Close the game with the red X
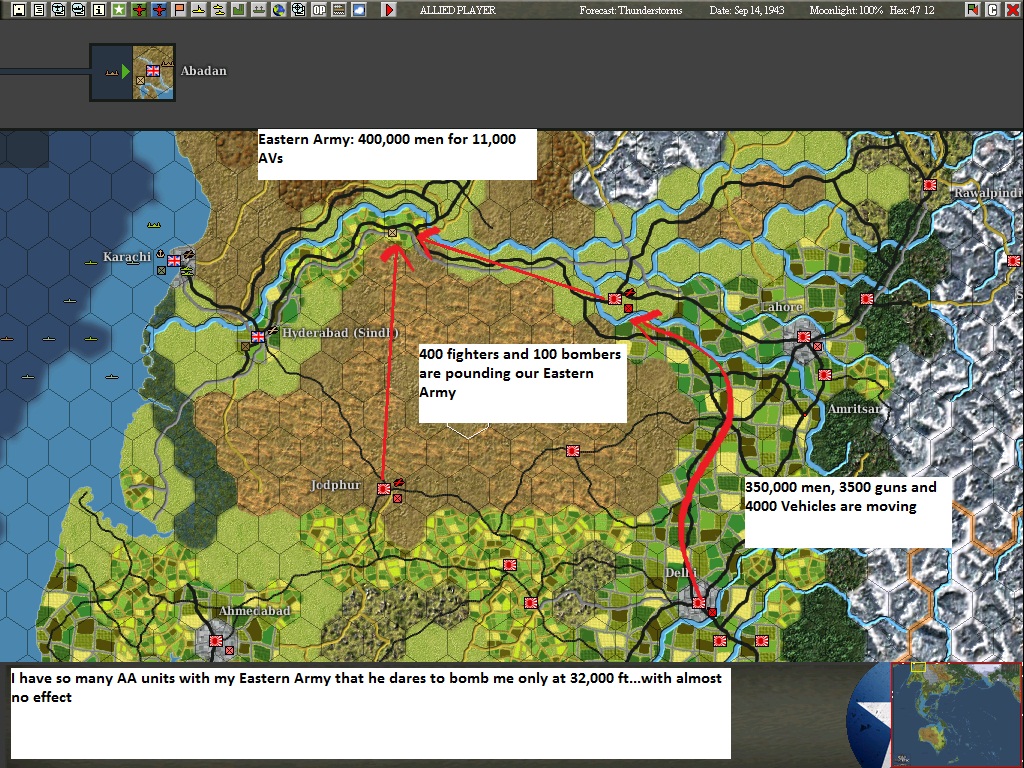The image size is (1024, 768). click(x=1012, y=10)
